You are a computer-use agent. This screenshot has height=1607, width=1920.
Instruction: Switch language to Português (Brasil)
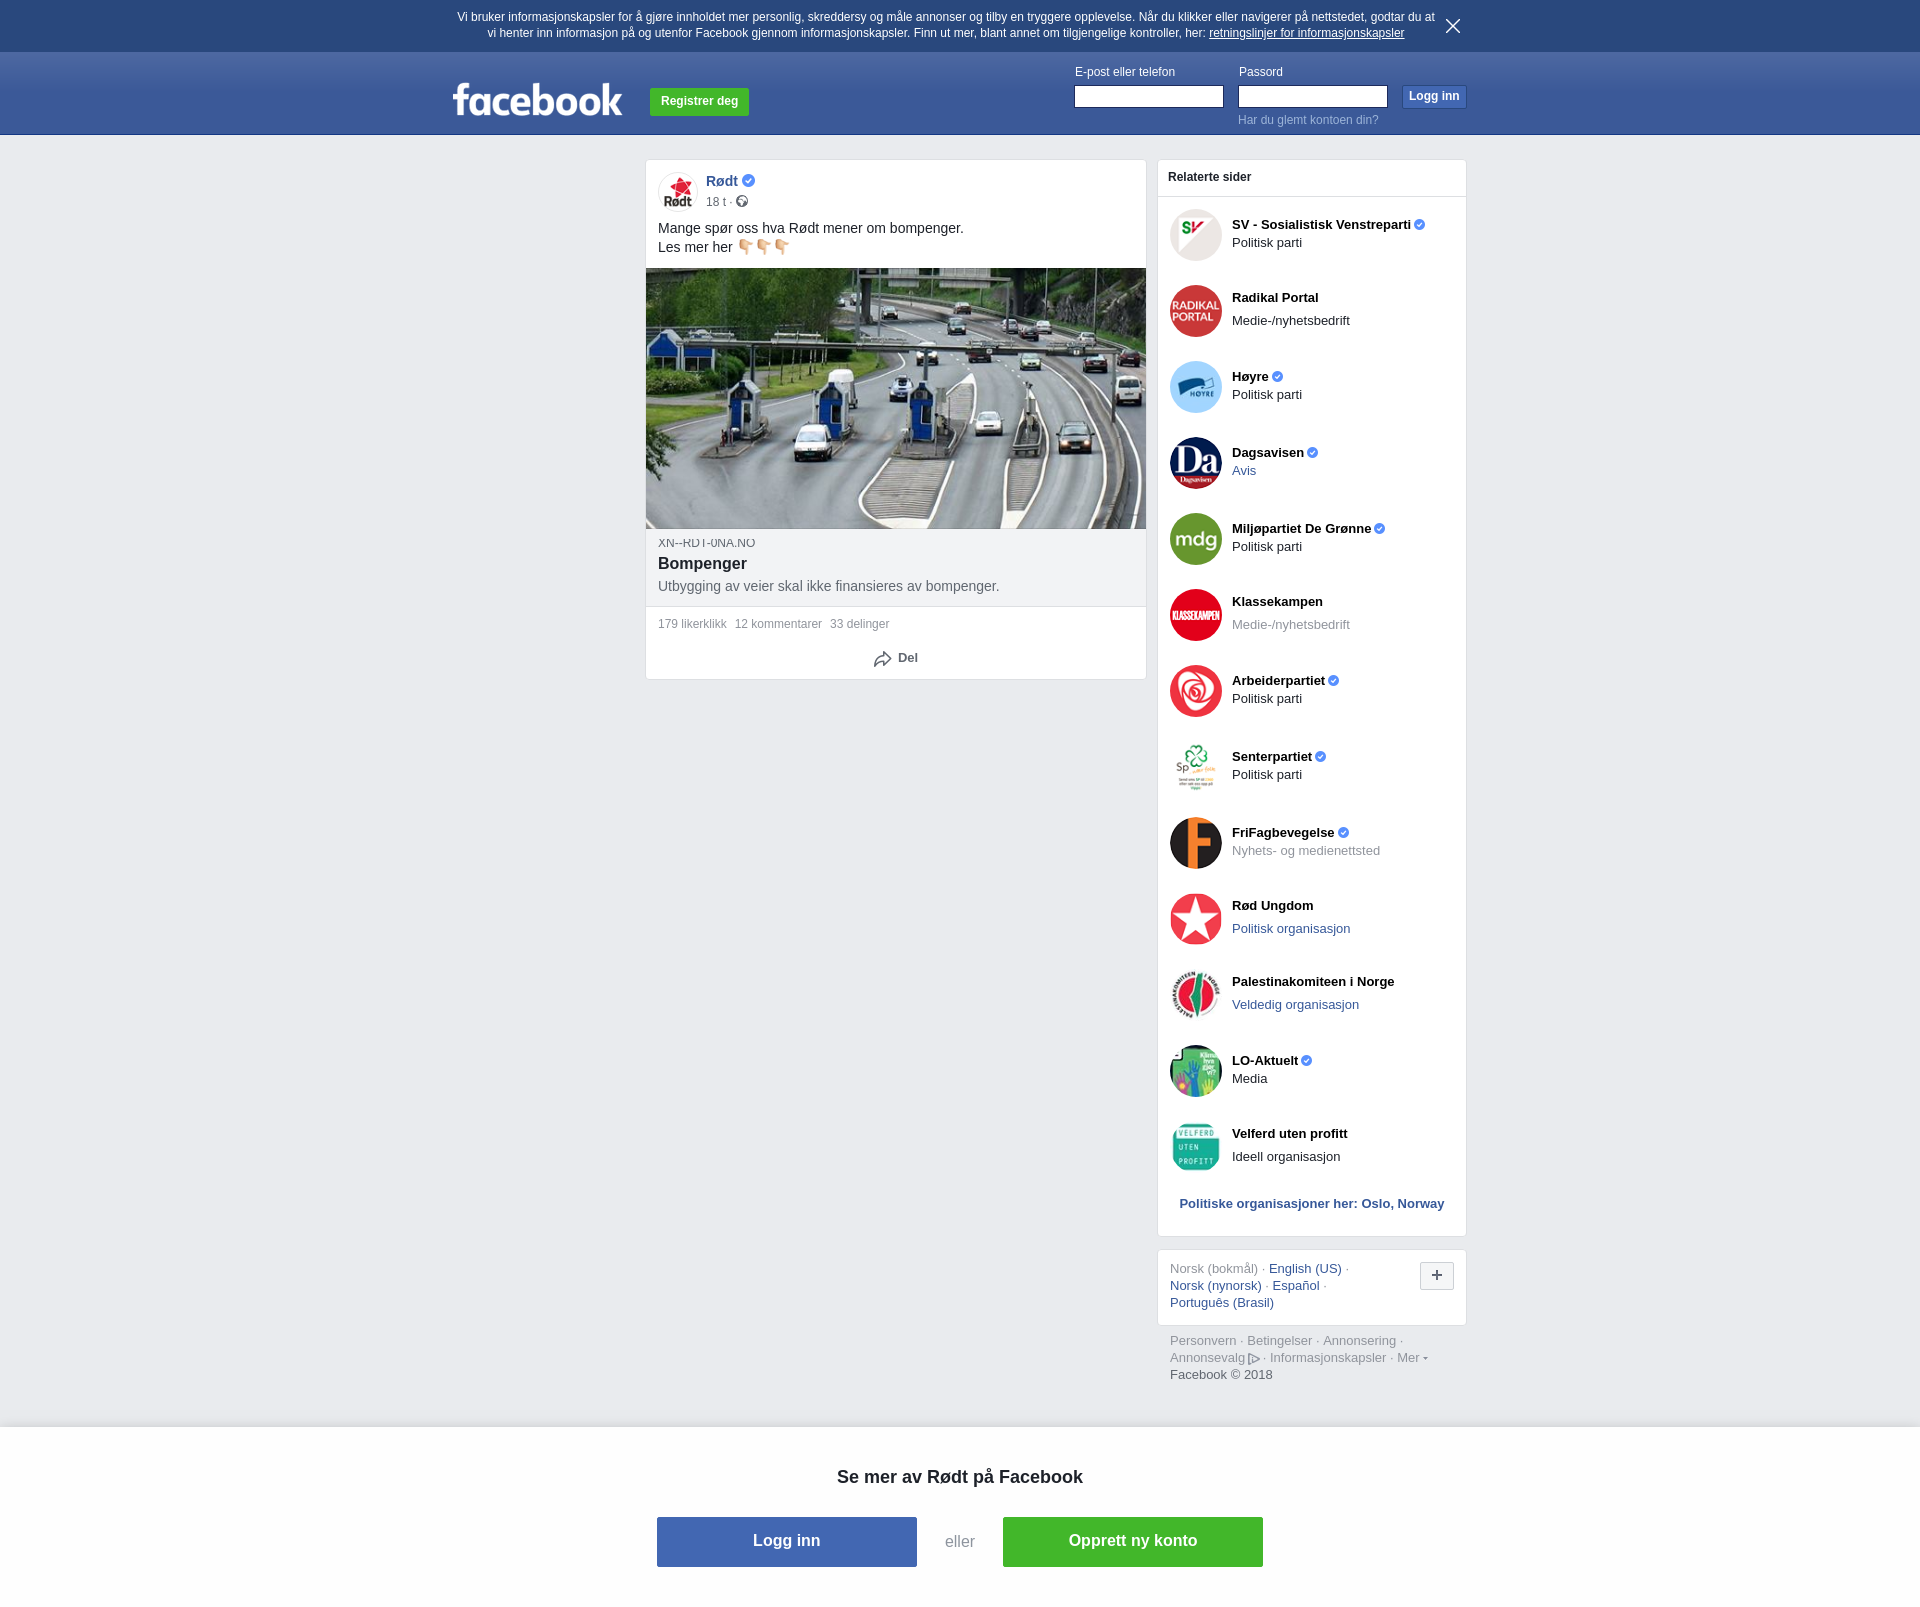click(x=1221, y=1303)
